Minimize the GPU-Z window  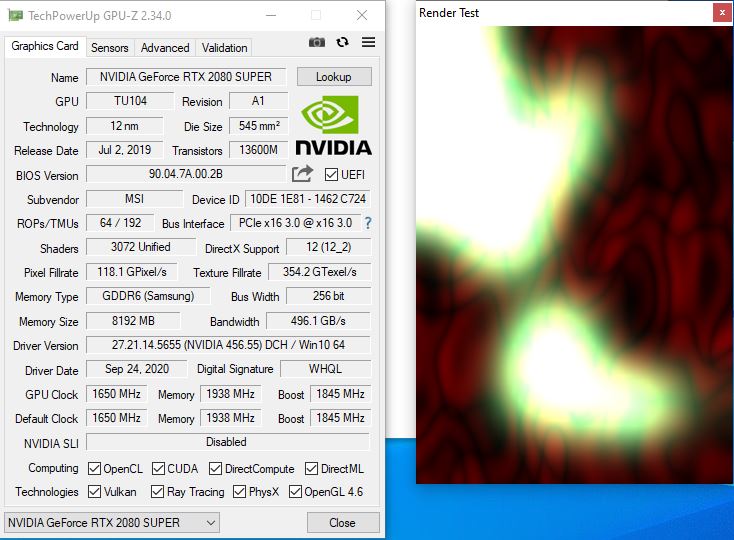(271, 15)
